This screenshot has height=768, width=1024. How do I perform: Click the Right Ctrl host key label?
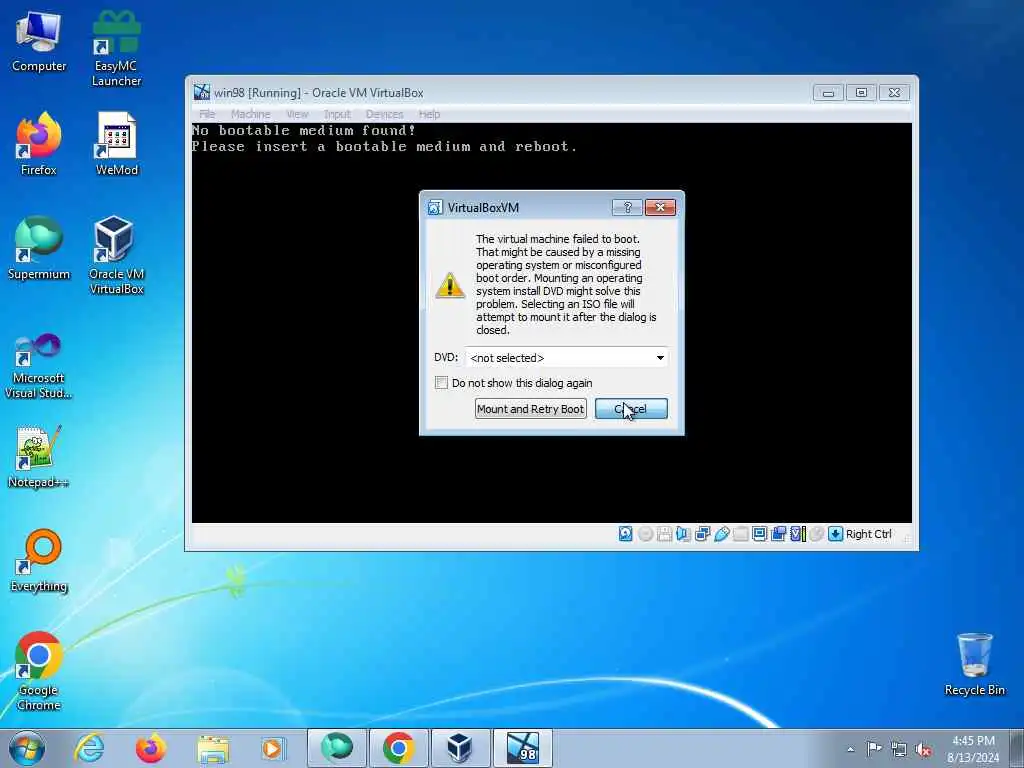click(869, 534)
